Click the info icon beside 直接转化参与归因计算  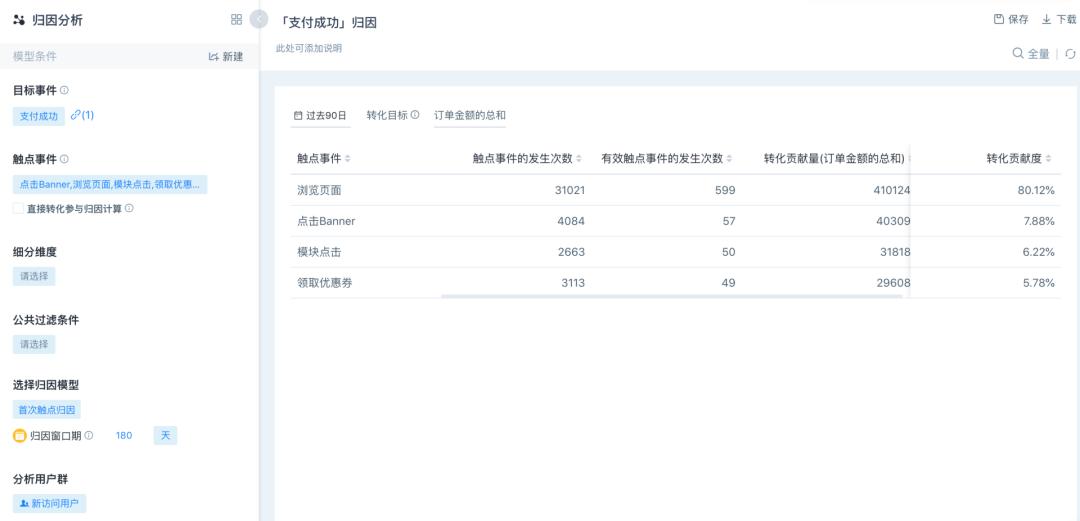click(129, 207)
